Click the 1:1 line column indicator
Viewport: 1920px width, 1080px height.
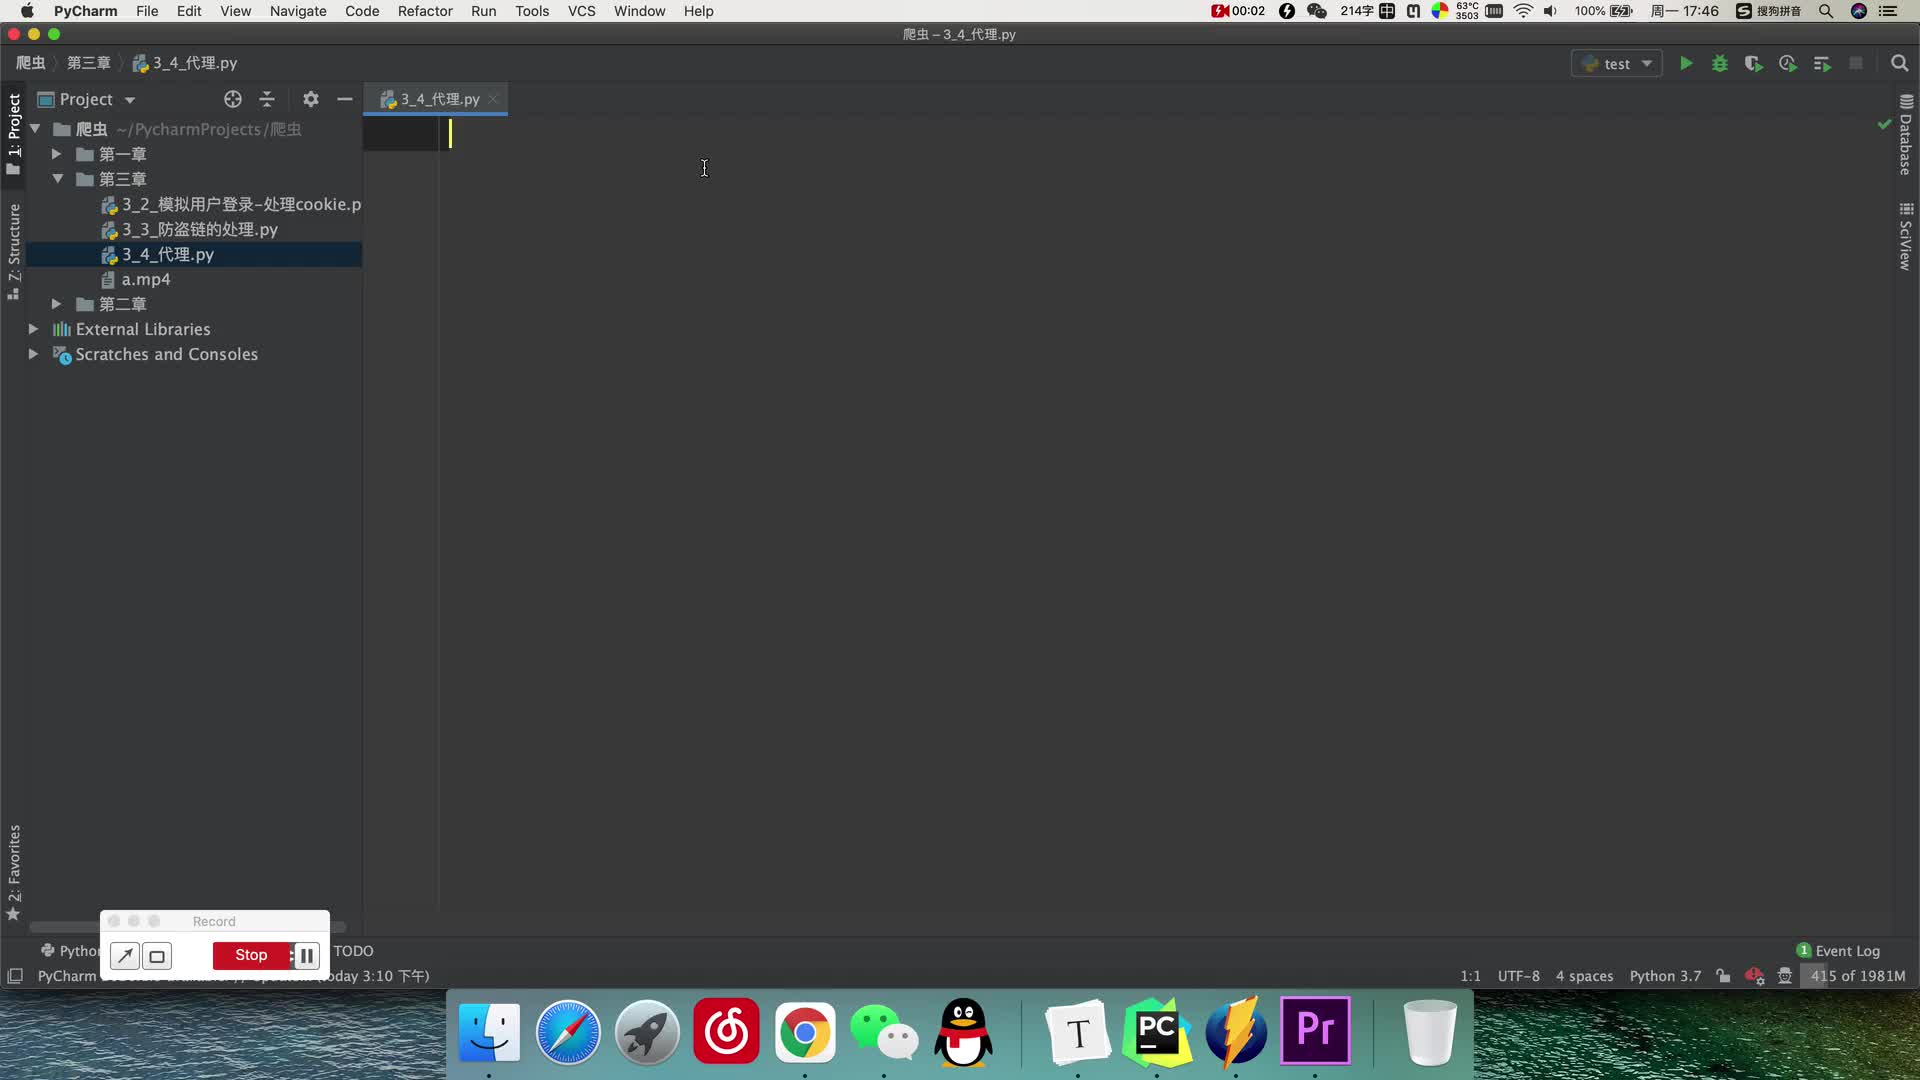tap(1470, 976)
